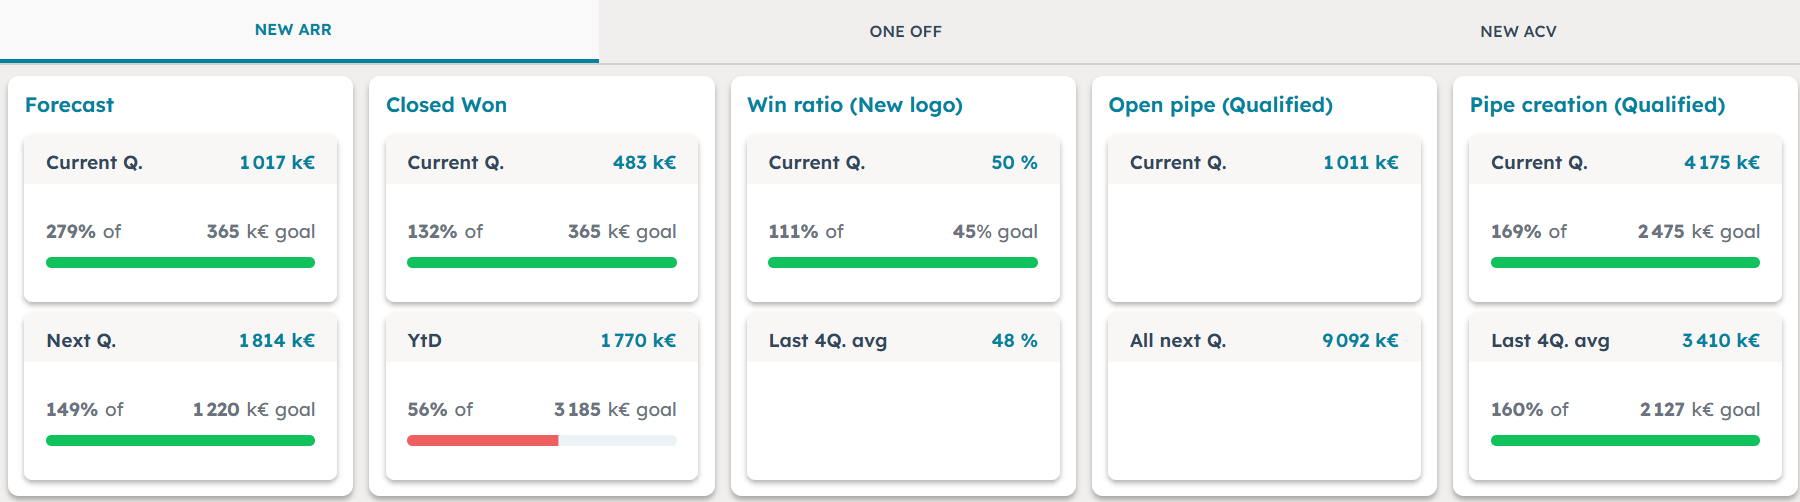Viewport: 1800px width, 502px height.
Task: Open the Closed Won panel title
Action: [446, 105]
